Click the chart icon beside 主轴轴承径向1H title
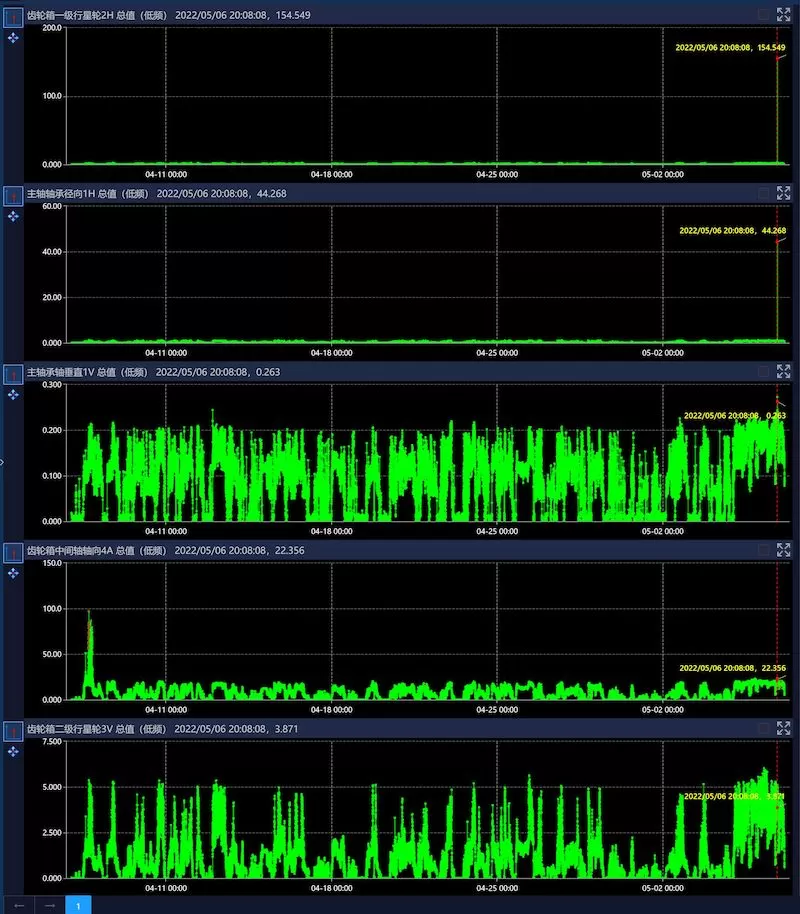 [x=13, y=194]
